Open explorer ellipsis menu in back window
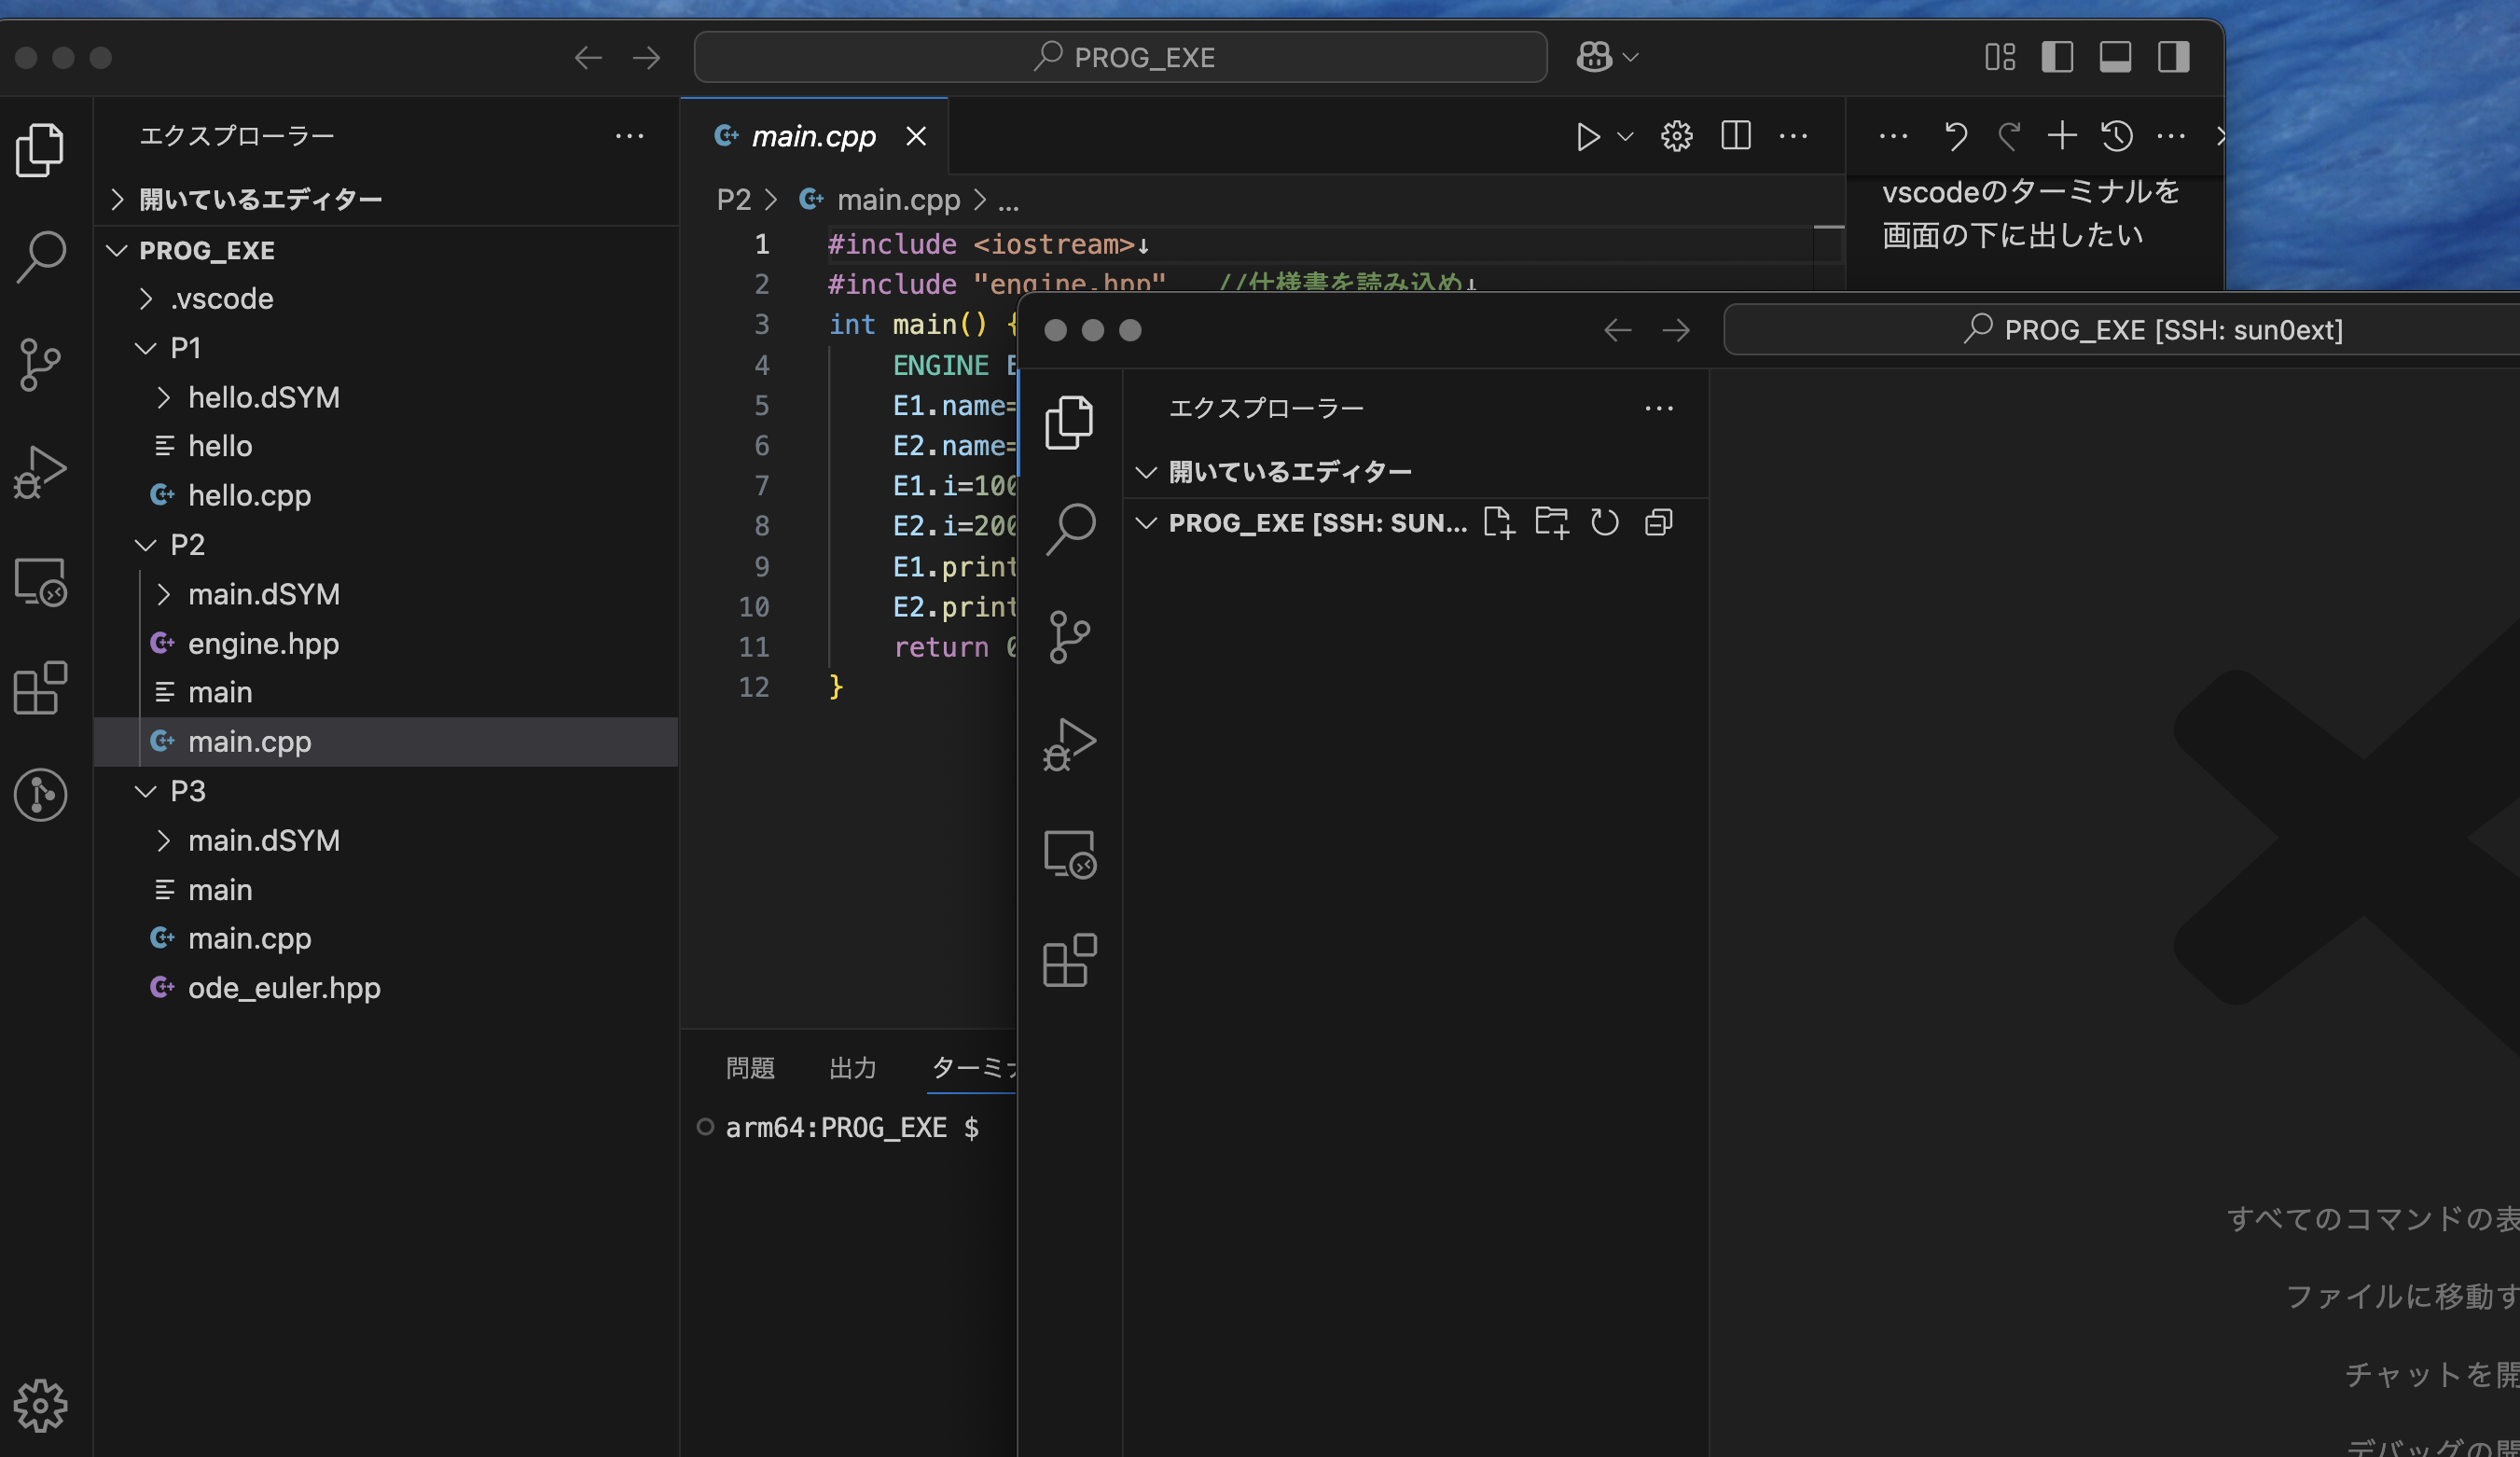Viewport: 2520px width, 1457px height. pyautogui.click(x=630, y=136)
